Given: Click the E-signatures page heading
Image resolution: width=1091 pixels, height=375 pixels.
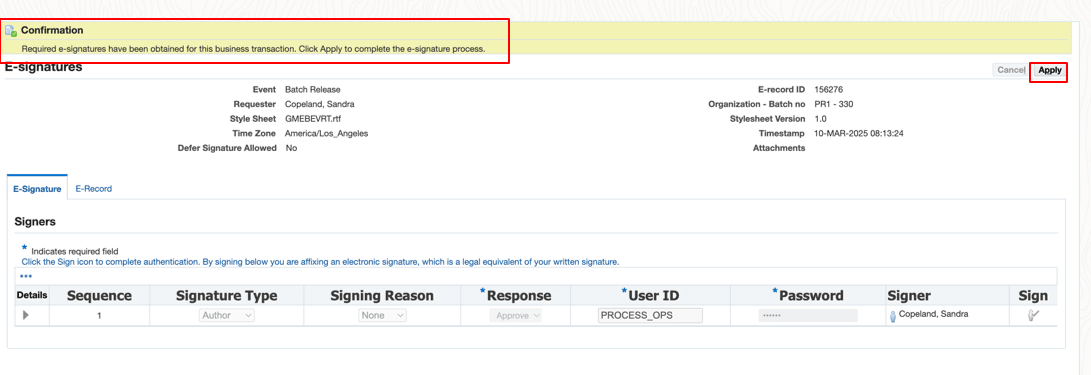Looking at the screenshot, I should point(44,68).
